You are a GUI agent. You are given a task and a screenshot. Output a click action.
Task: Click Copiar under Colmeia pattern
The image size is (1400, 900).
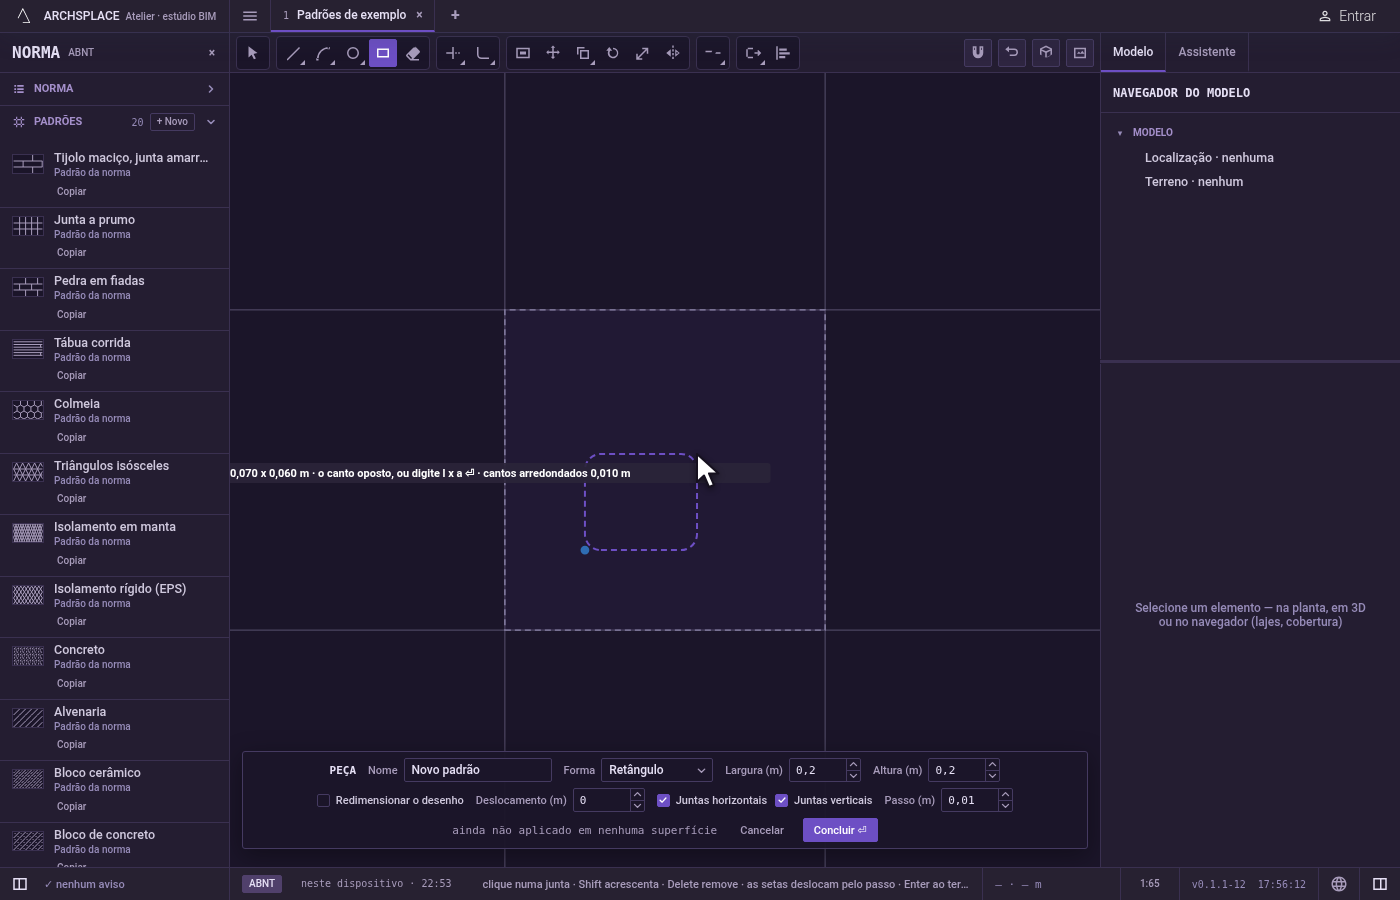click(71, 437)
